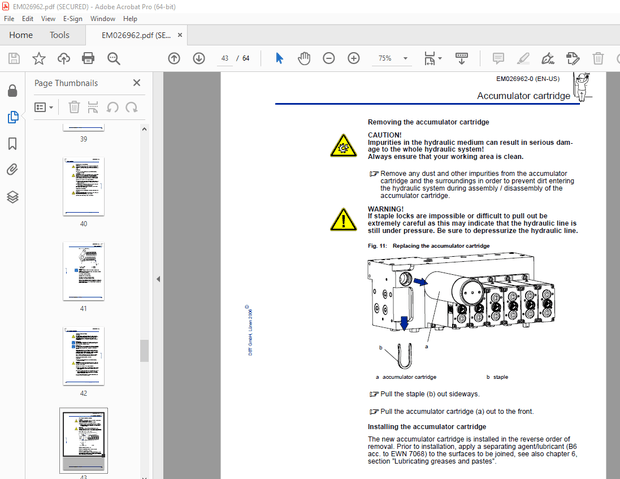Open the Window menu
This screenshot has width=620, height=479.
click(x=102, y=19)
